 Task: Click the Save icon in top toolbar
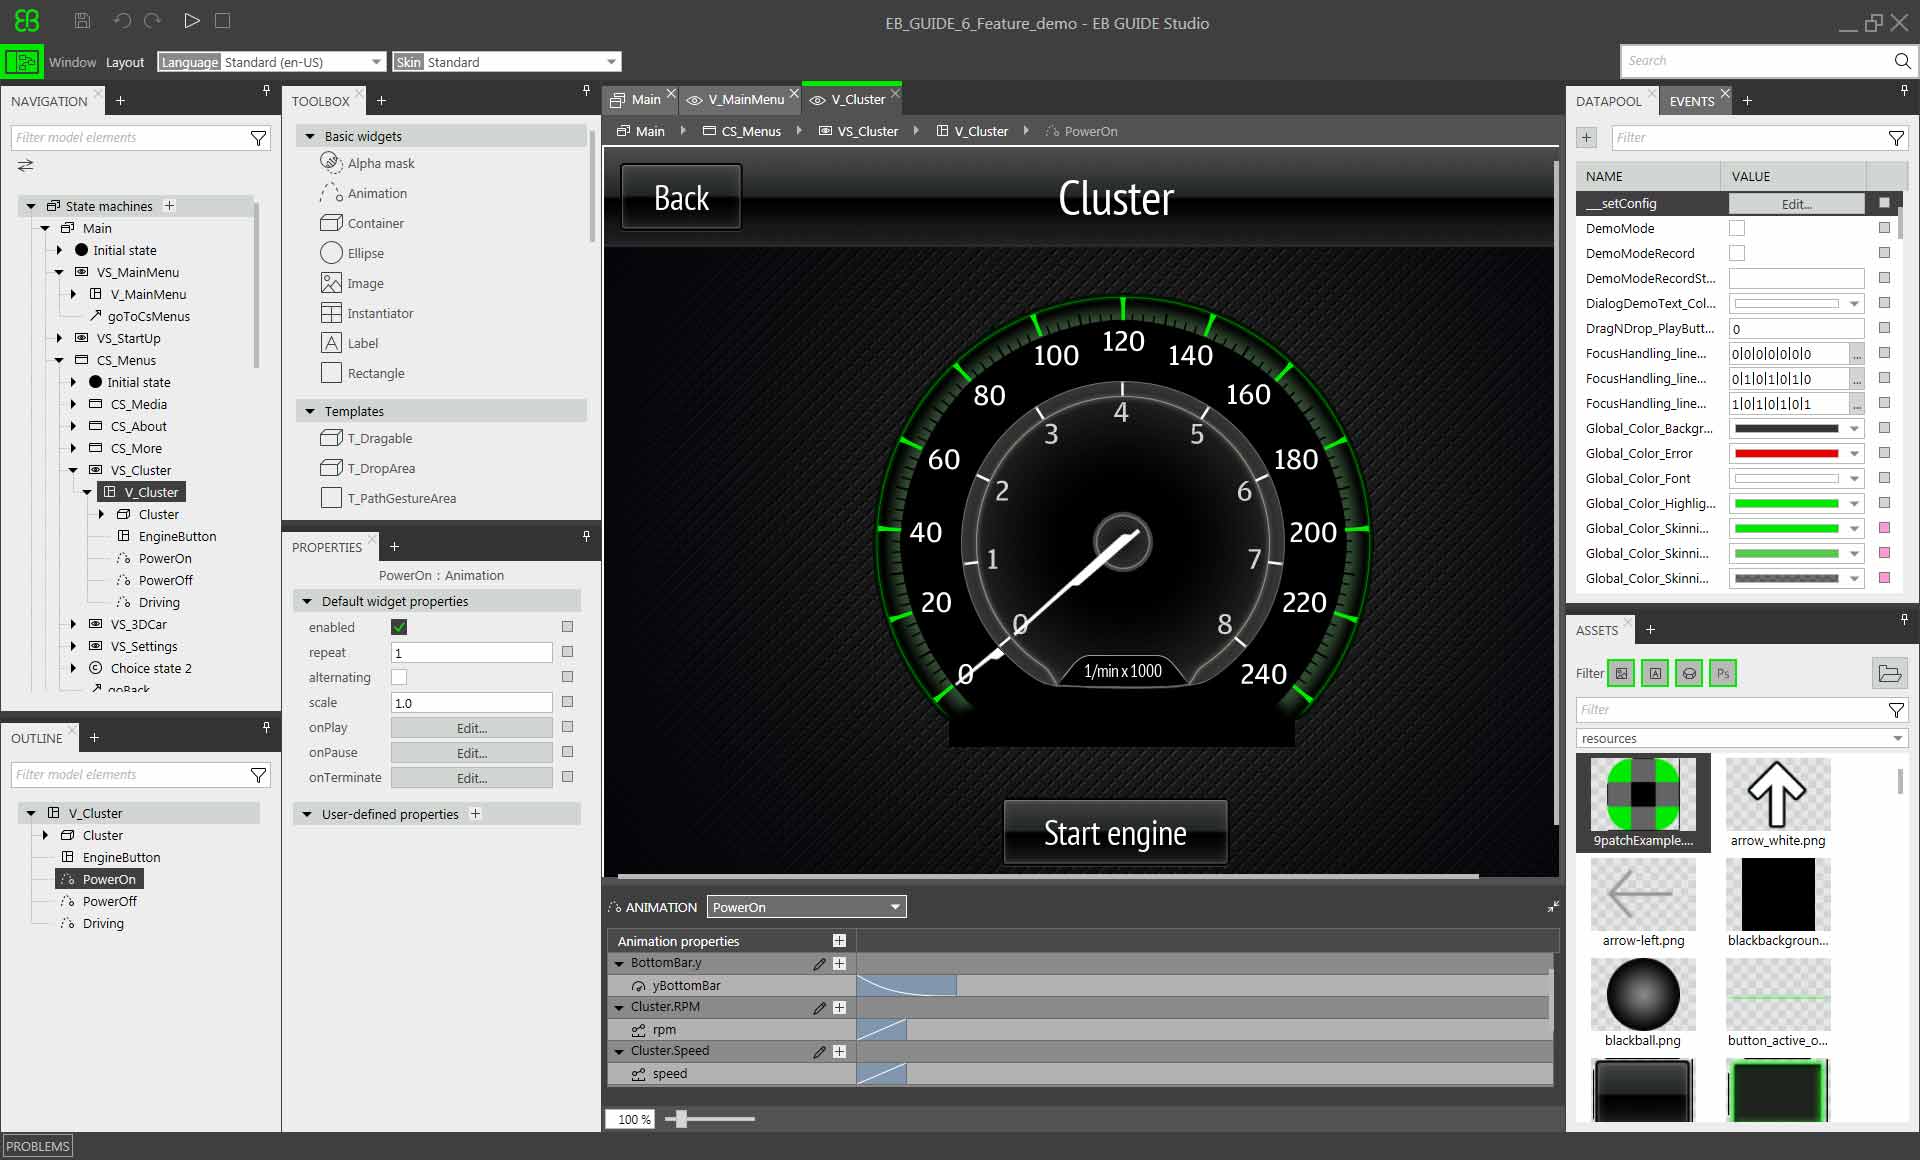click(83, 21)
